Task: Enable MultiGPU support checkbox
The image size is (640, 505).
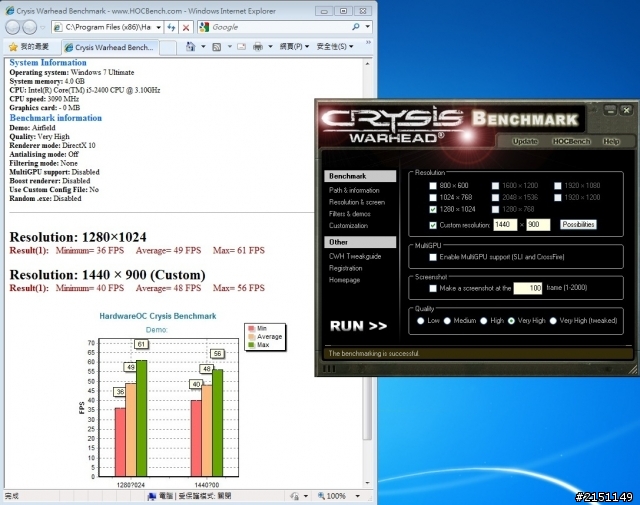Action: [x=433, y=257]
